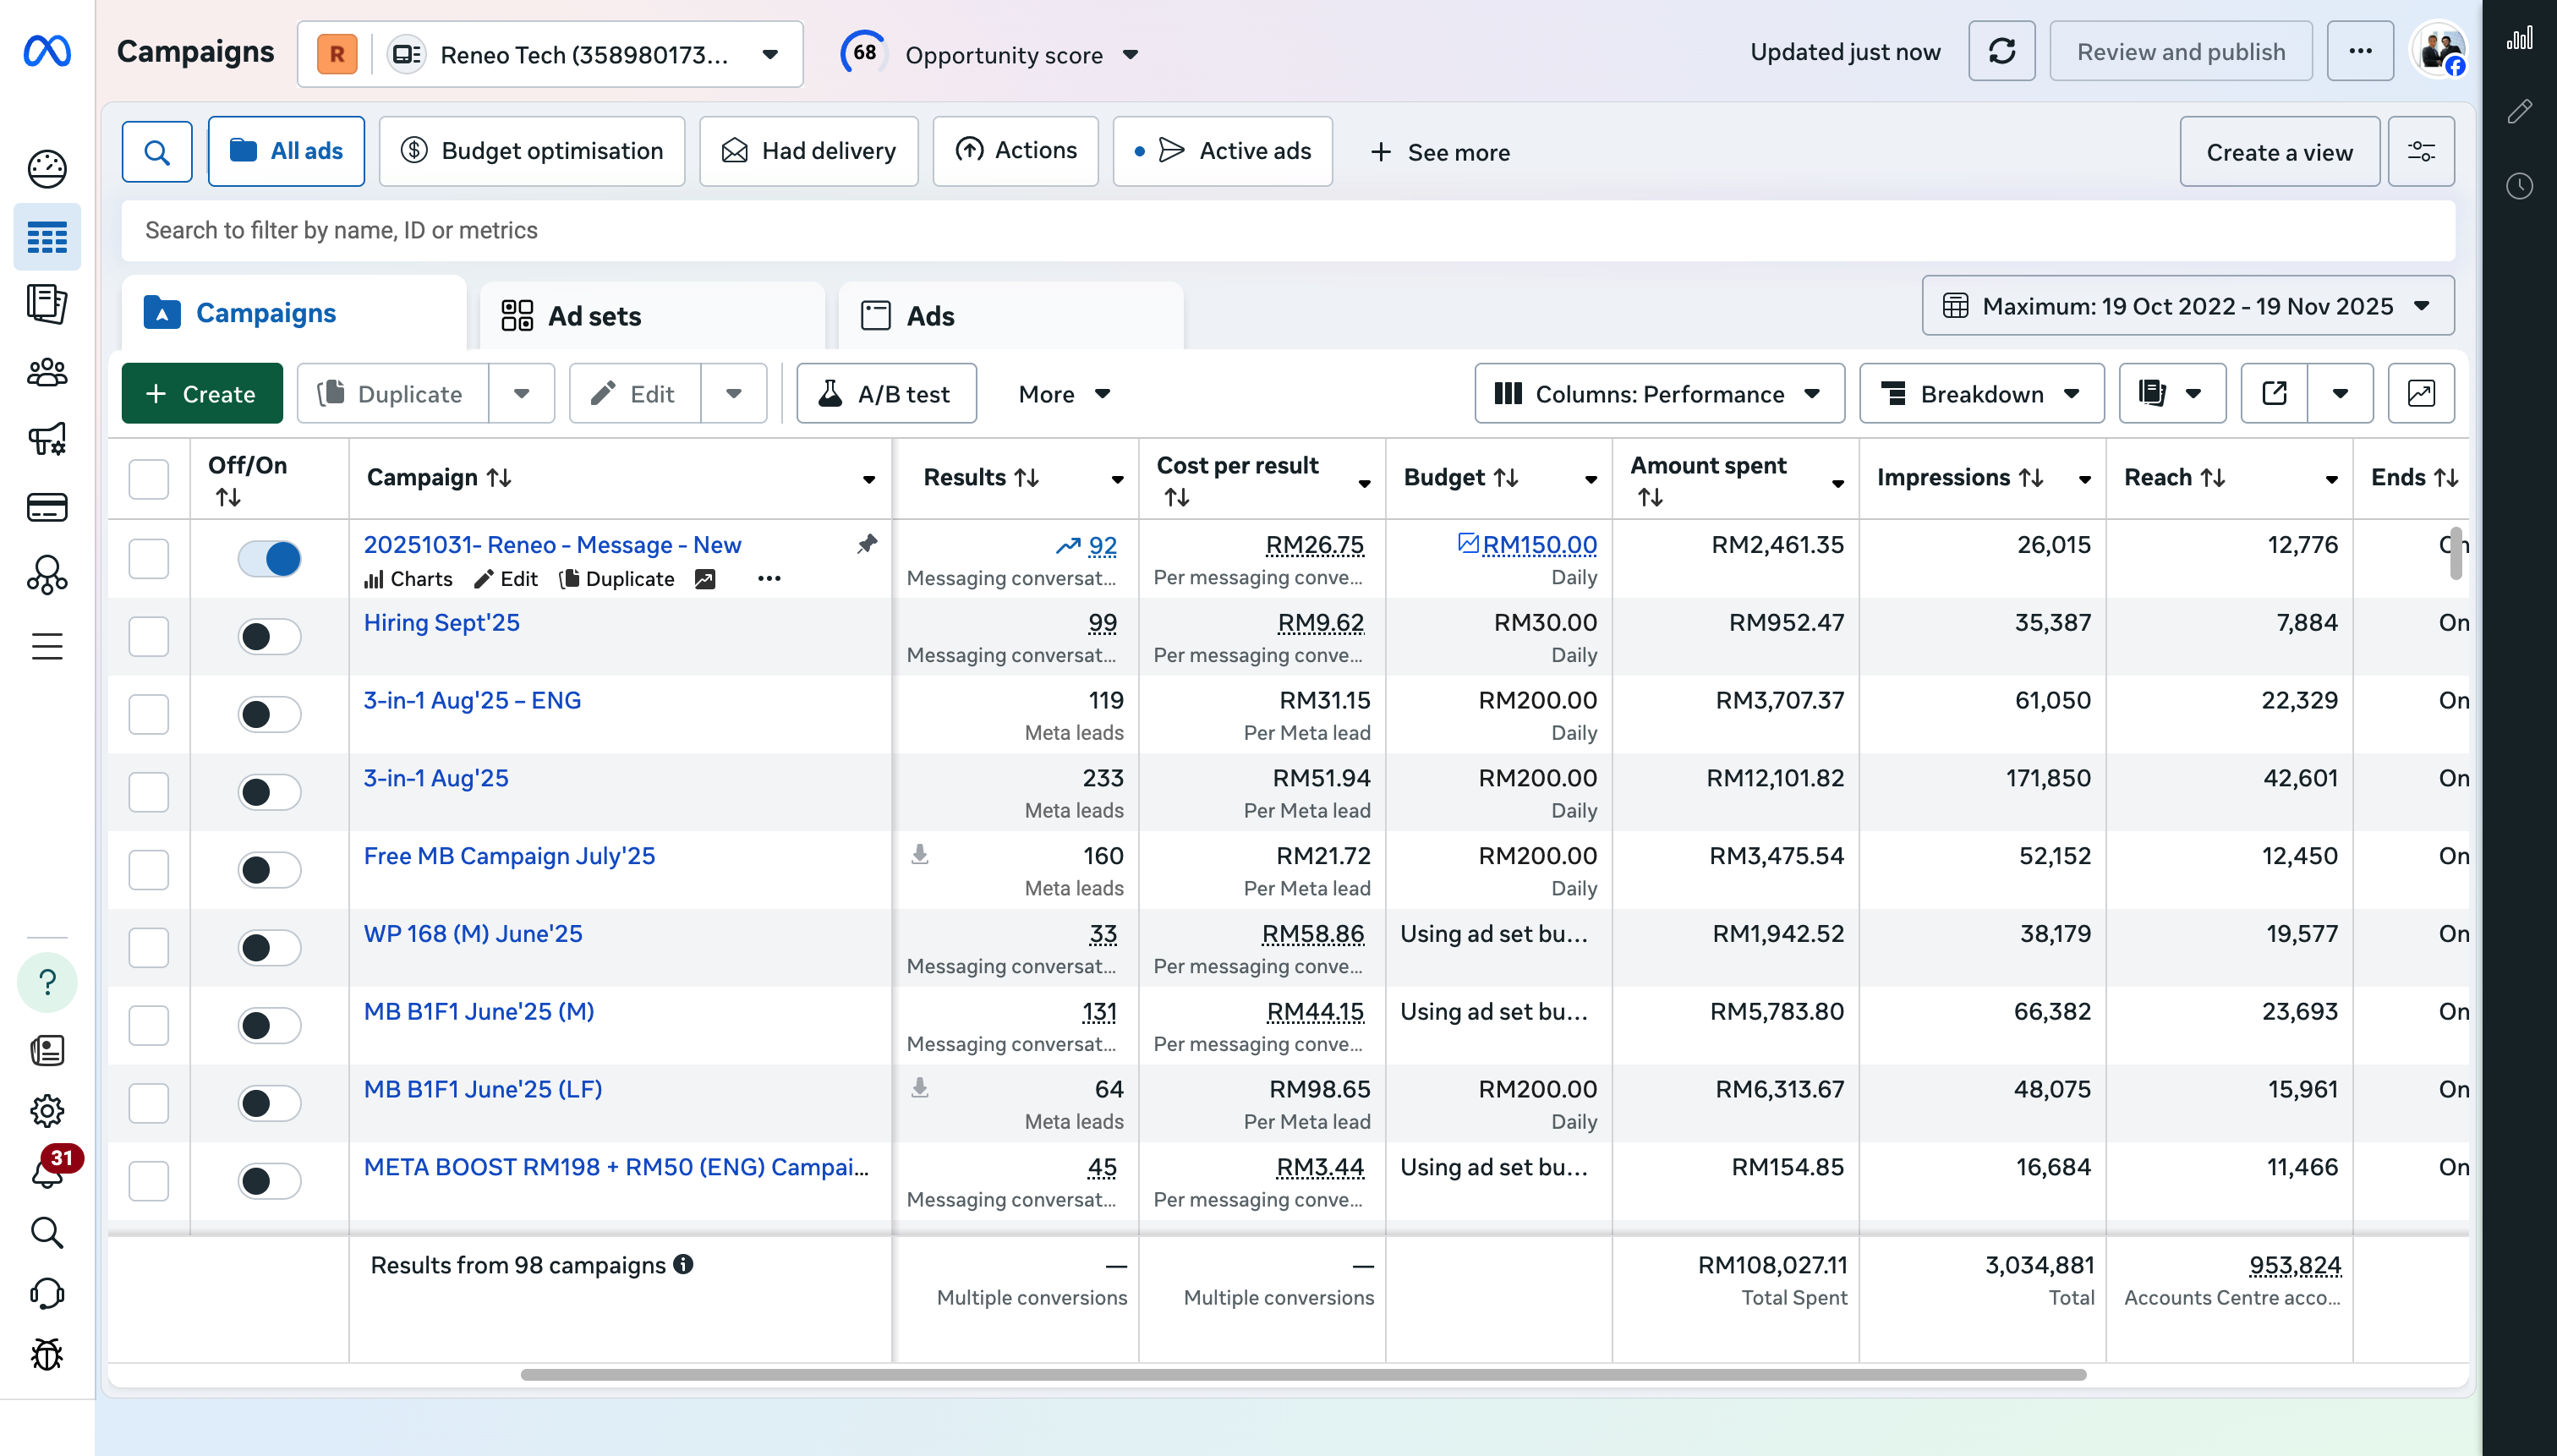Click the Results info icon for 98 campaigns
The height and width of the screenshot is (1456, 2557).
click(x=683, y=1264)
